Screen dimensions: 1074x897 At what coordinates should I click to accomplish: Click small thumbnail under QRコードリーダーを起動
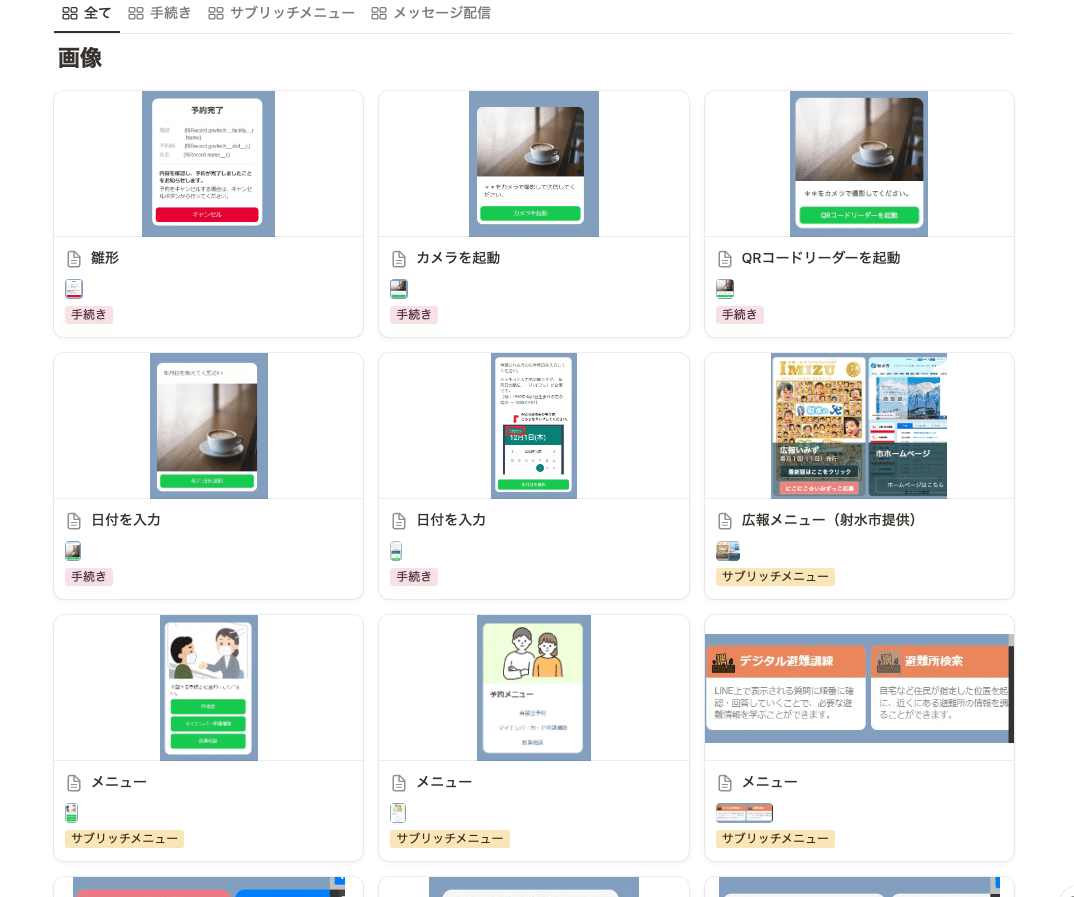pyautogui.click(x=725, y=289)
